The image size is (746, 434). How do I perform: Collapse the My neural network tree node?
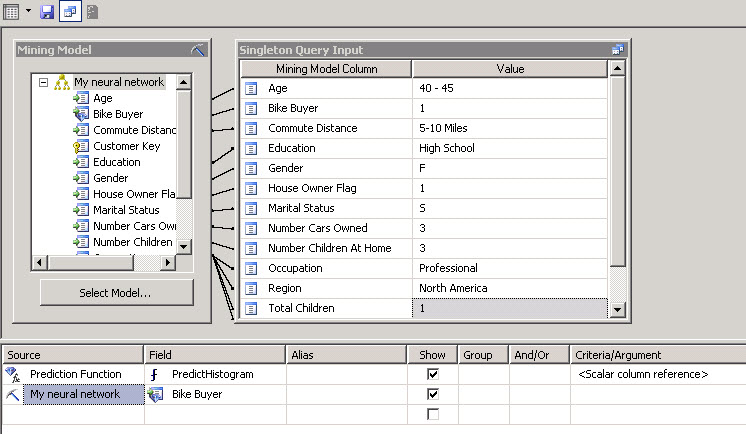(x=43, y=82)
